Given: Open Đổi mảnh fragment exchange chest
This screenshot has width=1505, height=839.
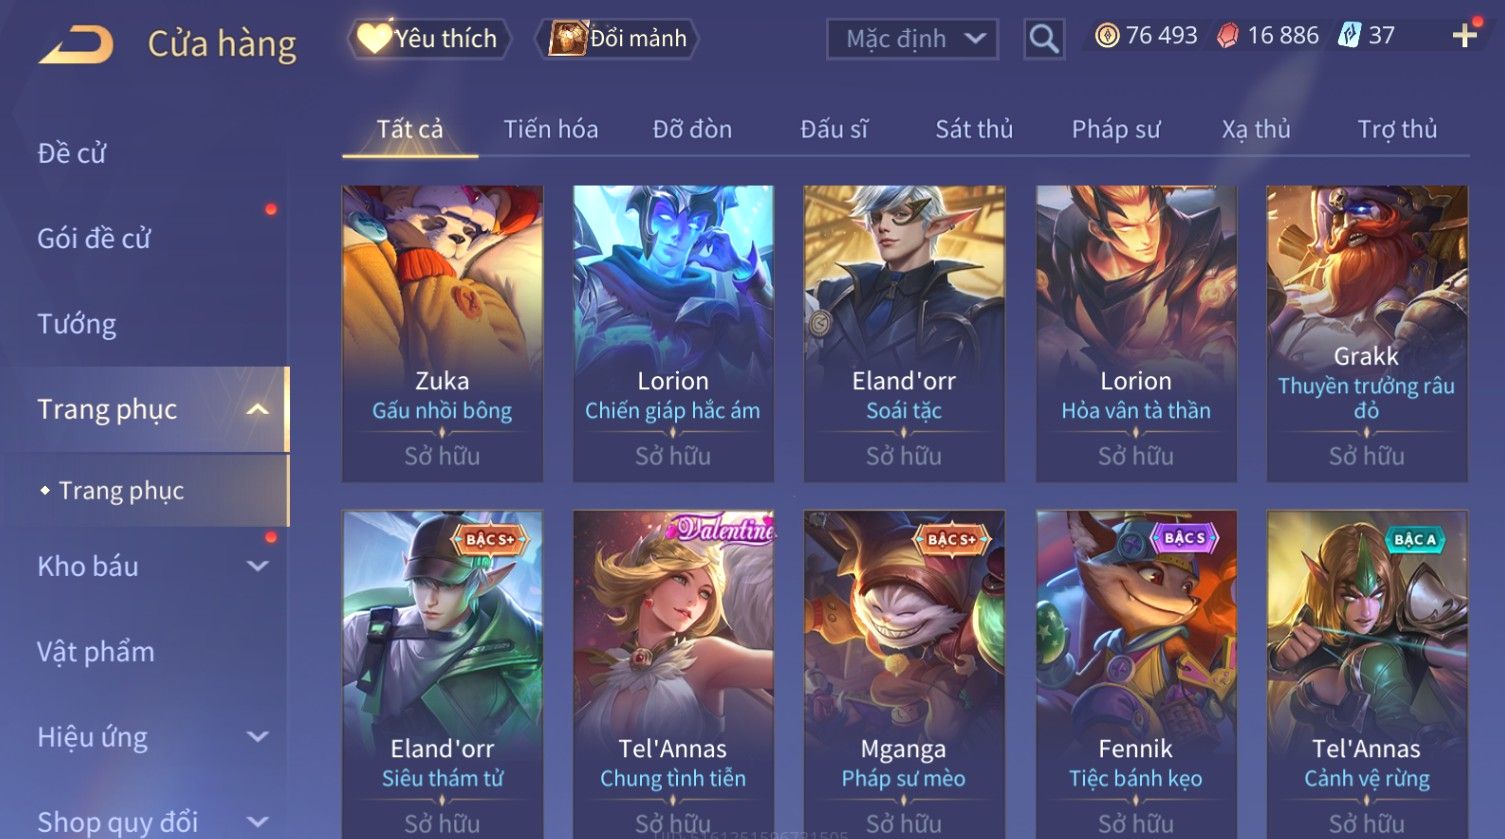Looking at the screenshot, I should pos(618,39).
